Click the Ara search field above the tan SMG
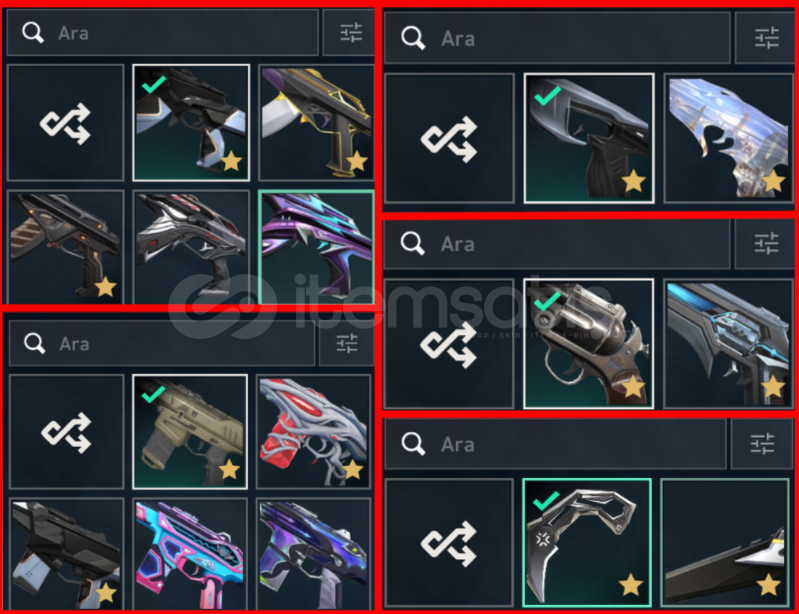 [162, 343]
